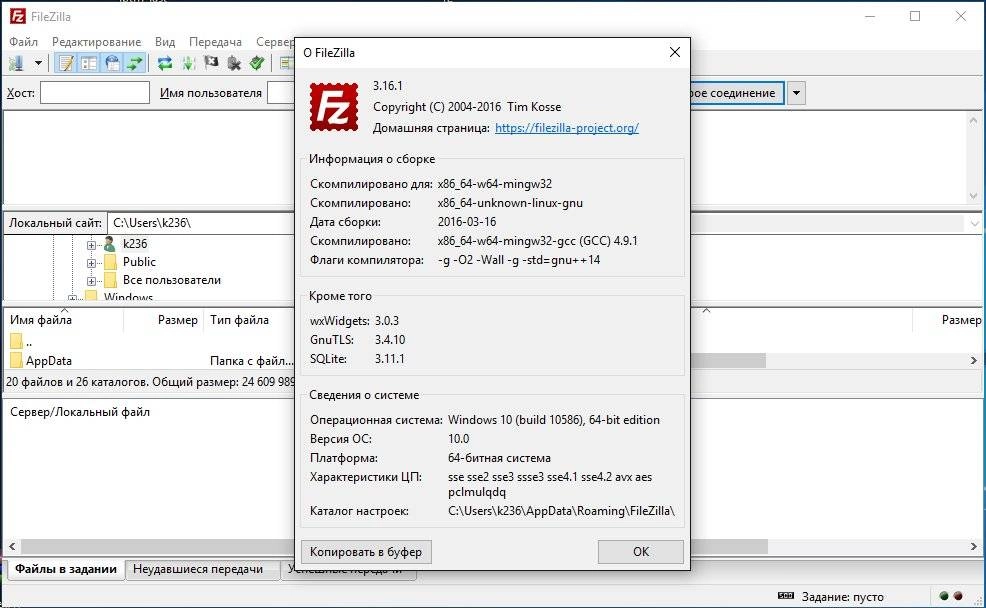986x608 pixels.
Task: Open quick connect history dropdown
Action: [796, 93]
